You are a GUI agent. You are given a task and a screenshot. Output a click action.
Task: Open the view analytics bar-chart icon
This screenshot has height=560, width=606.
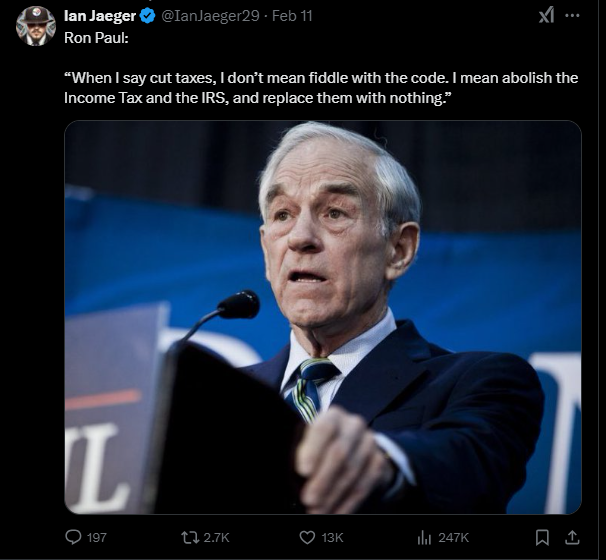click(x=422, y=538)
